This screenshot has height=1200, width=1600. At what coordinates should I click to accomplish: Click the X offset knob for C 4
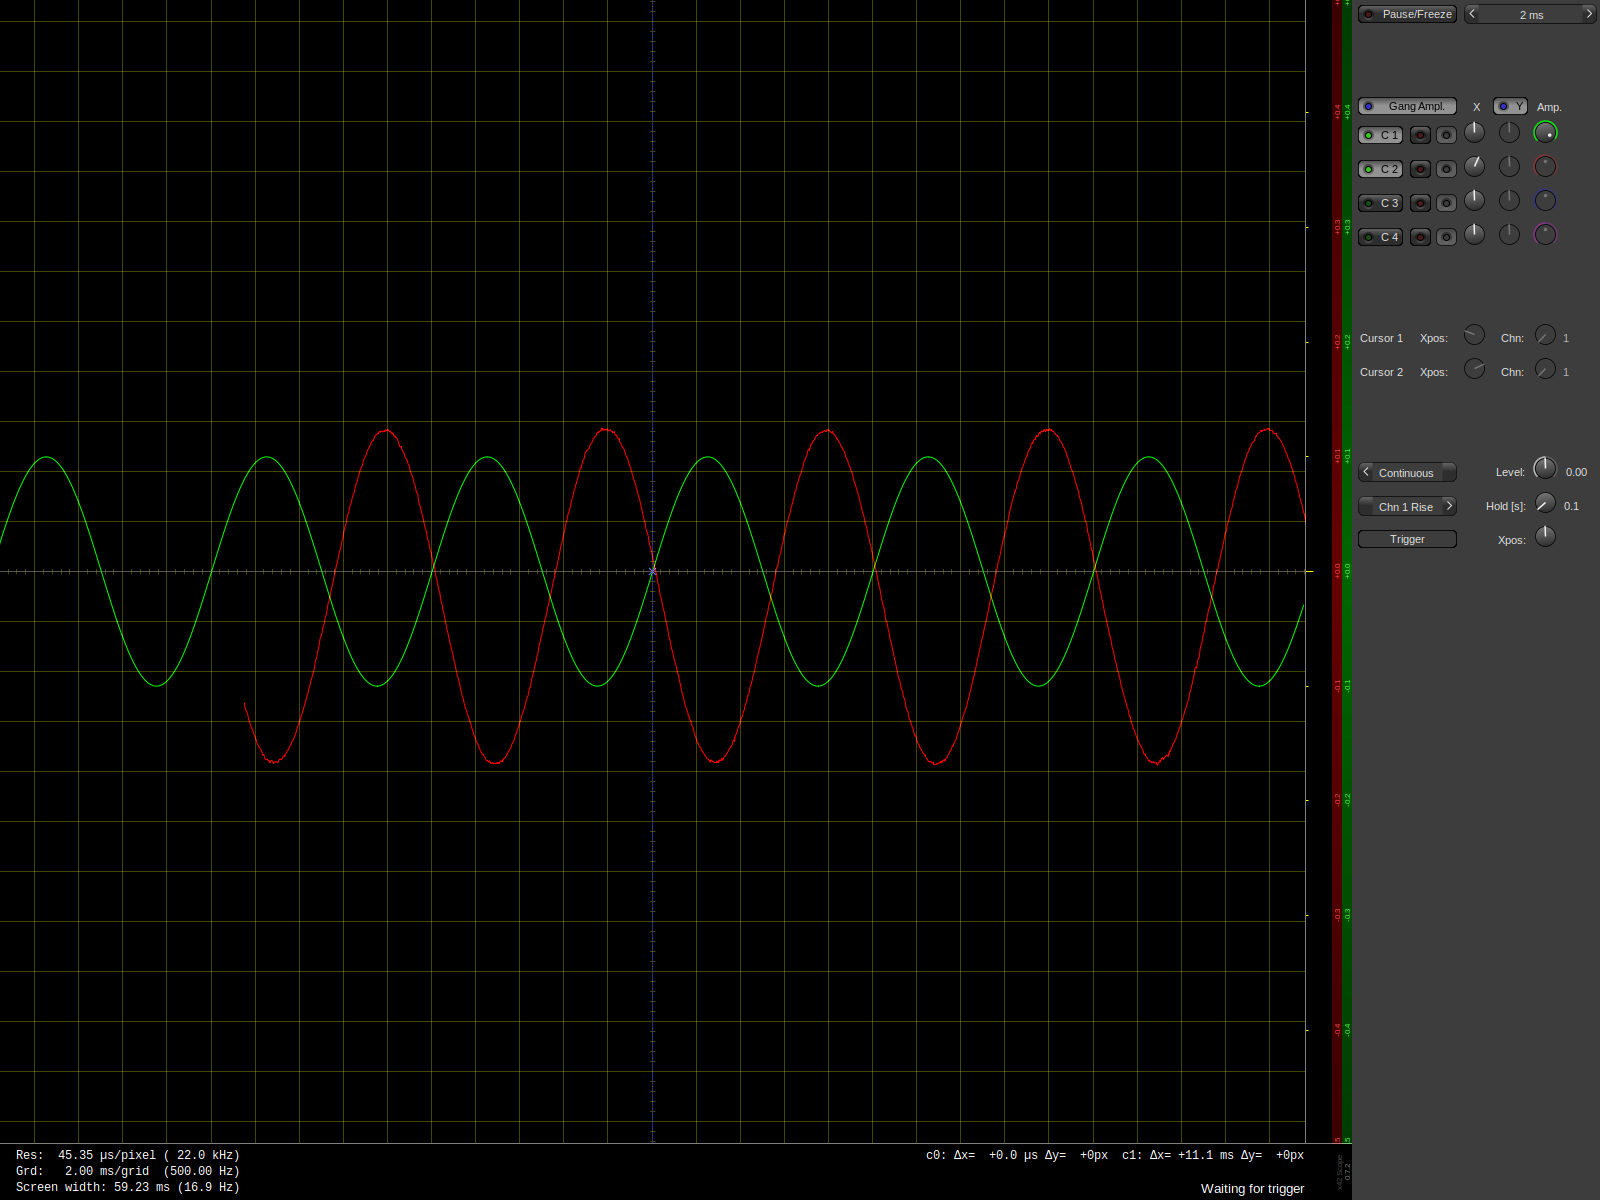coord(1475,234)
